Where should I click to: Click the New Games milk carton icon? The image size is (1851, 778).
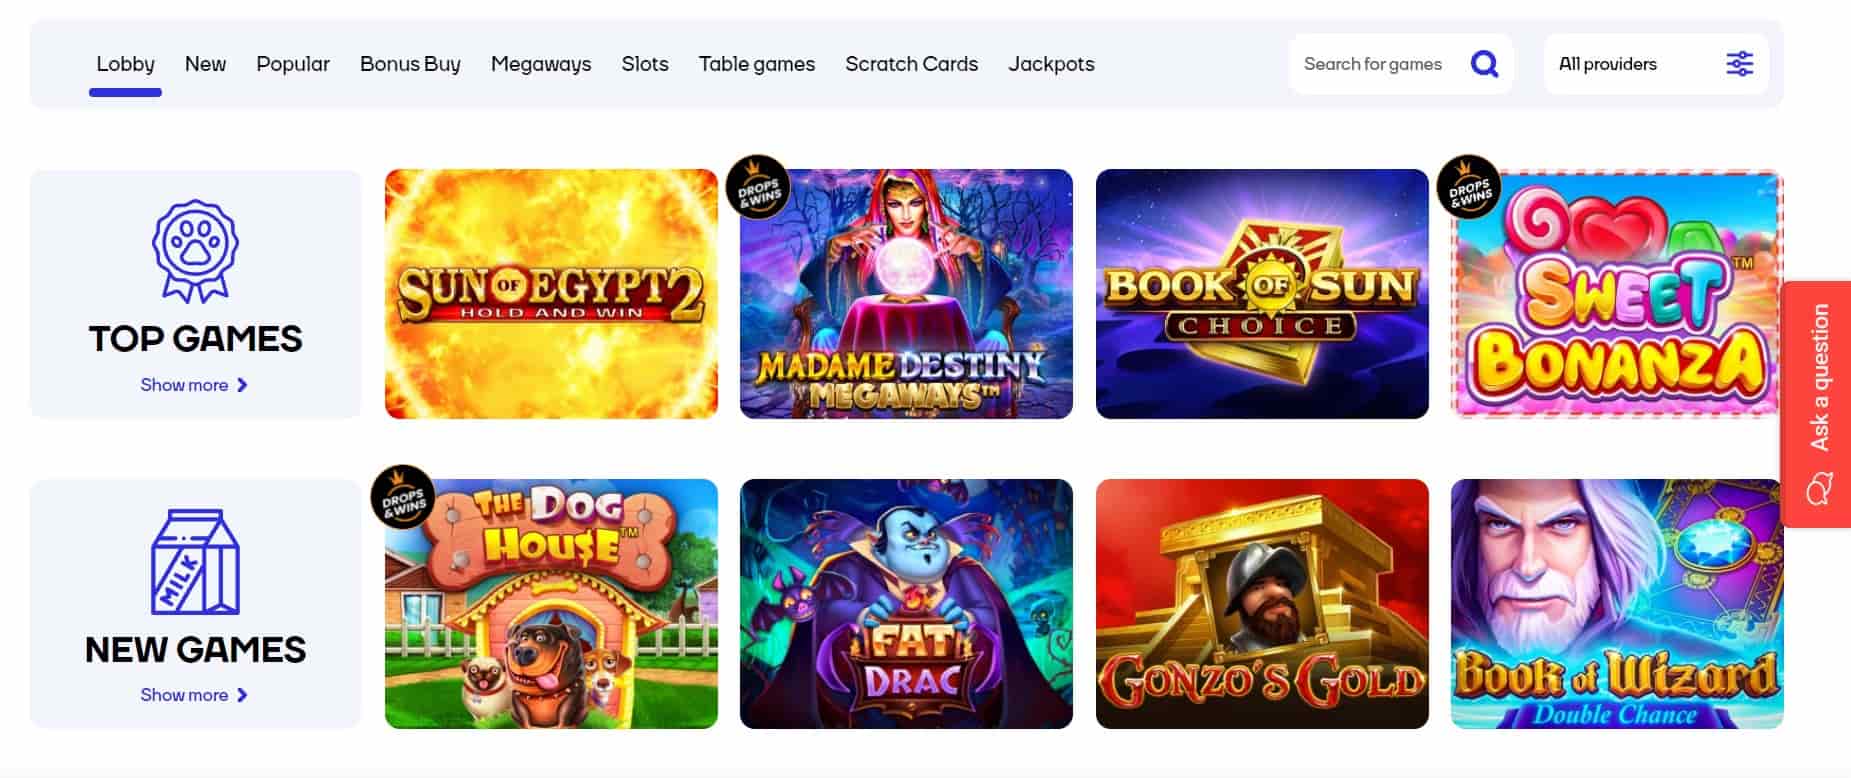coord(195,561)
